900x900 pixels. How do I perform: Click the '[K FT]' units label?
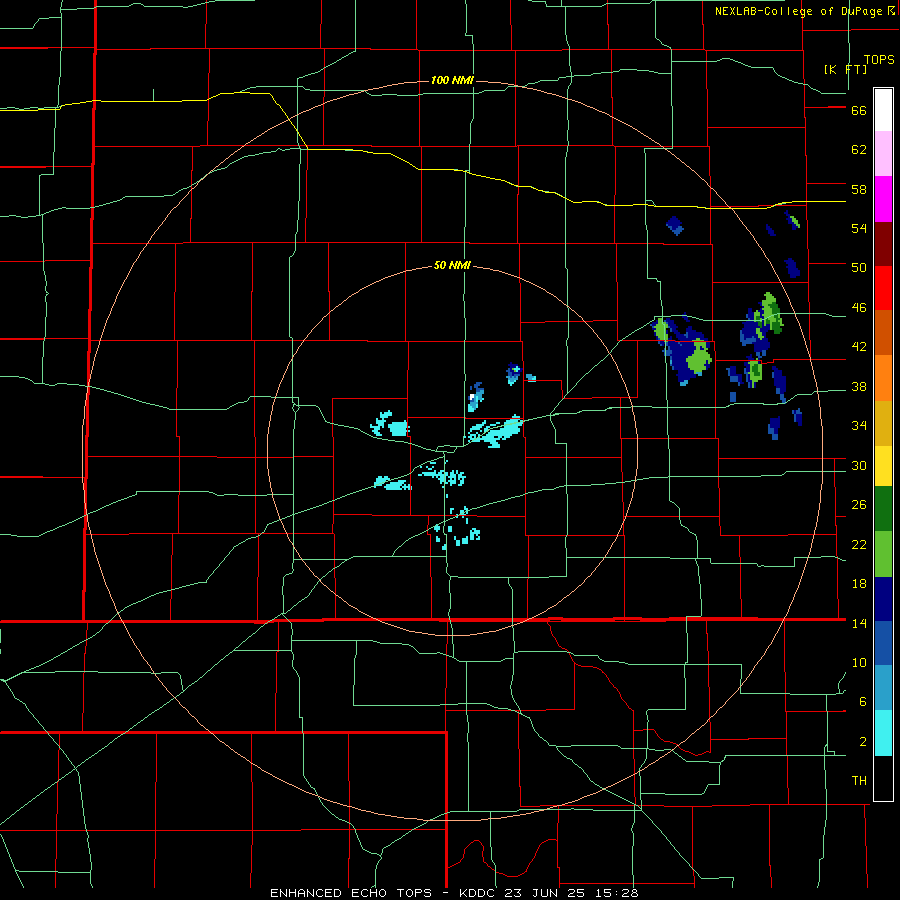[x=845, y=69]
